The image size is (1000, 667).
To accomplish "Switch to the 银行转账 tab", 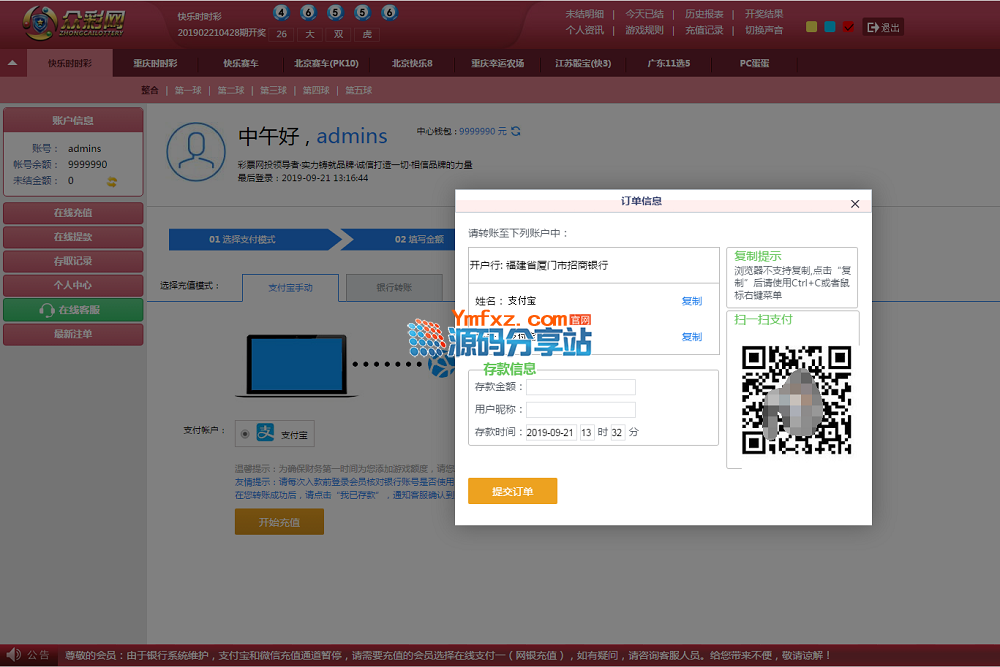I will point(393,287).
